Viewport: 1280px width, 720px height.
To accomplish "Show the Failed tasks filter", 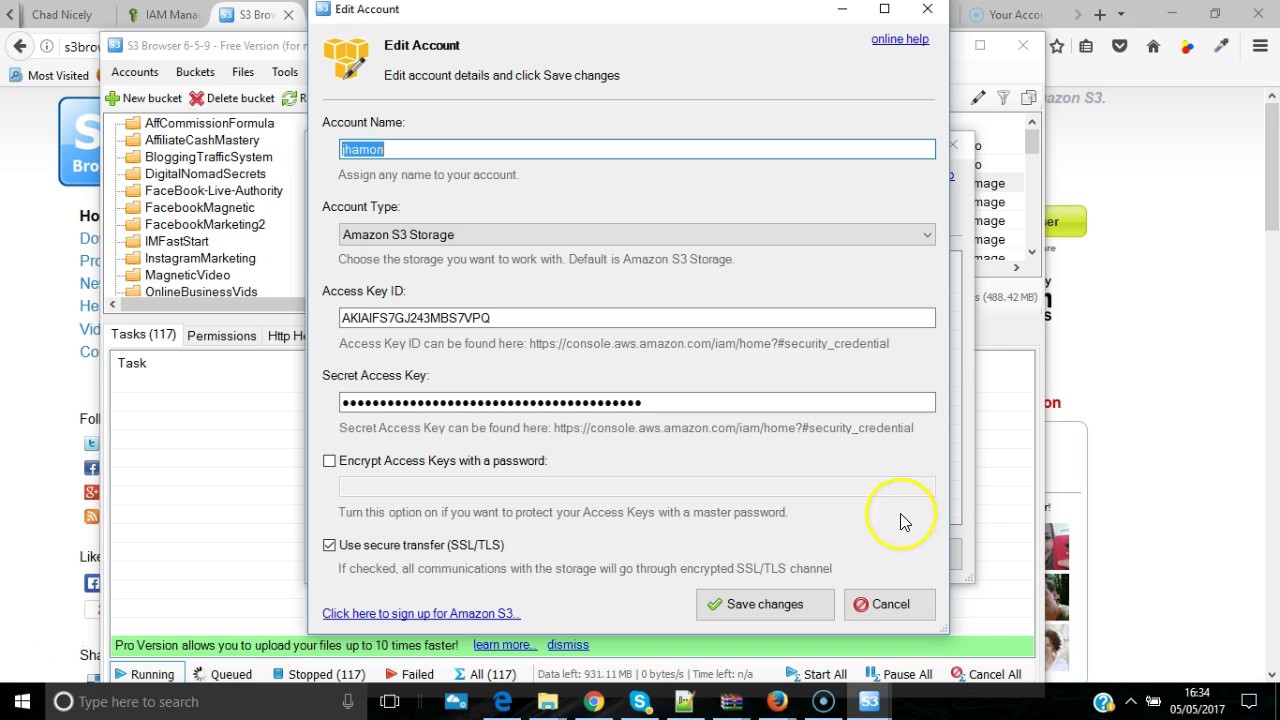I will [x=409, y=674].
